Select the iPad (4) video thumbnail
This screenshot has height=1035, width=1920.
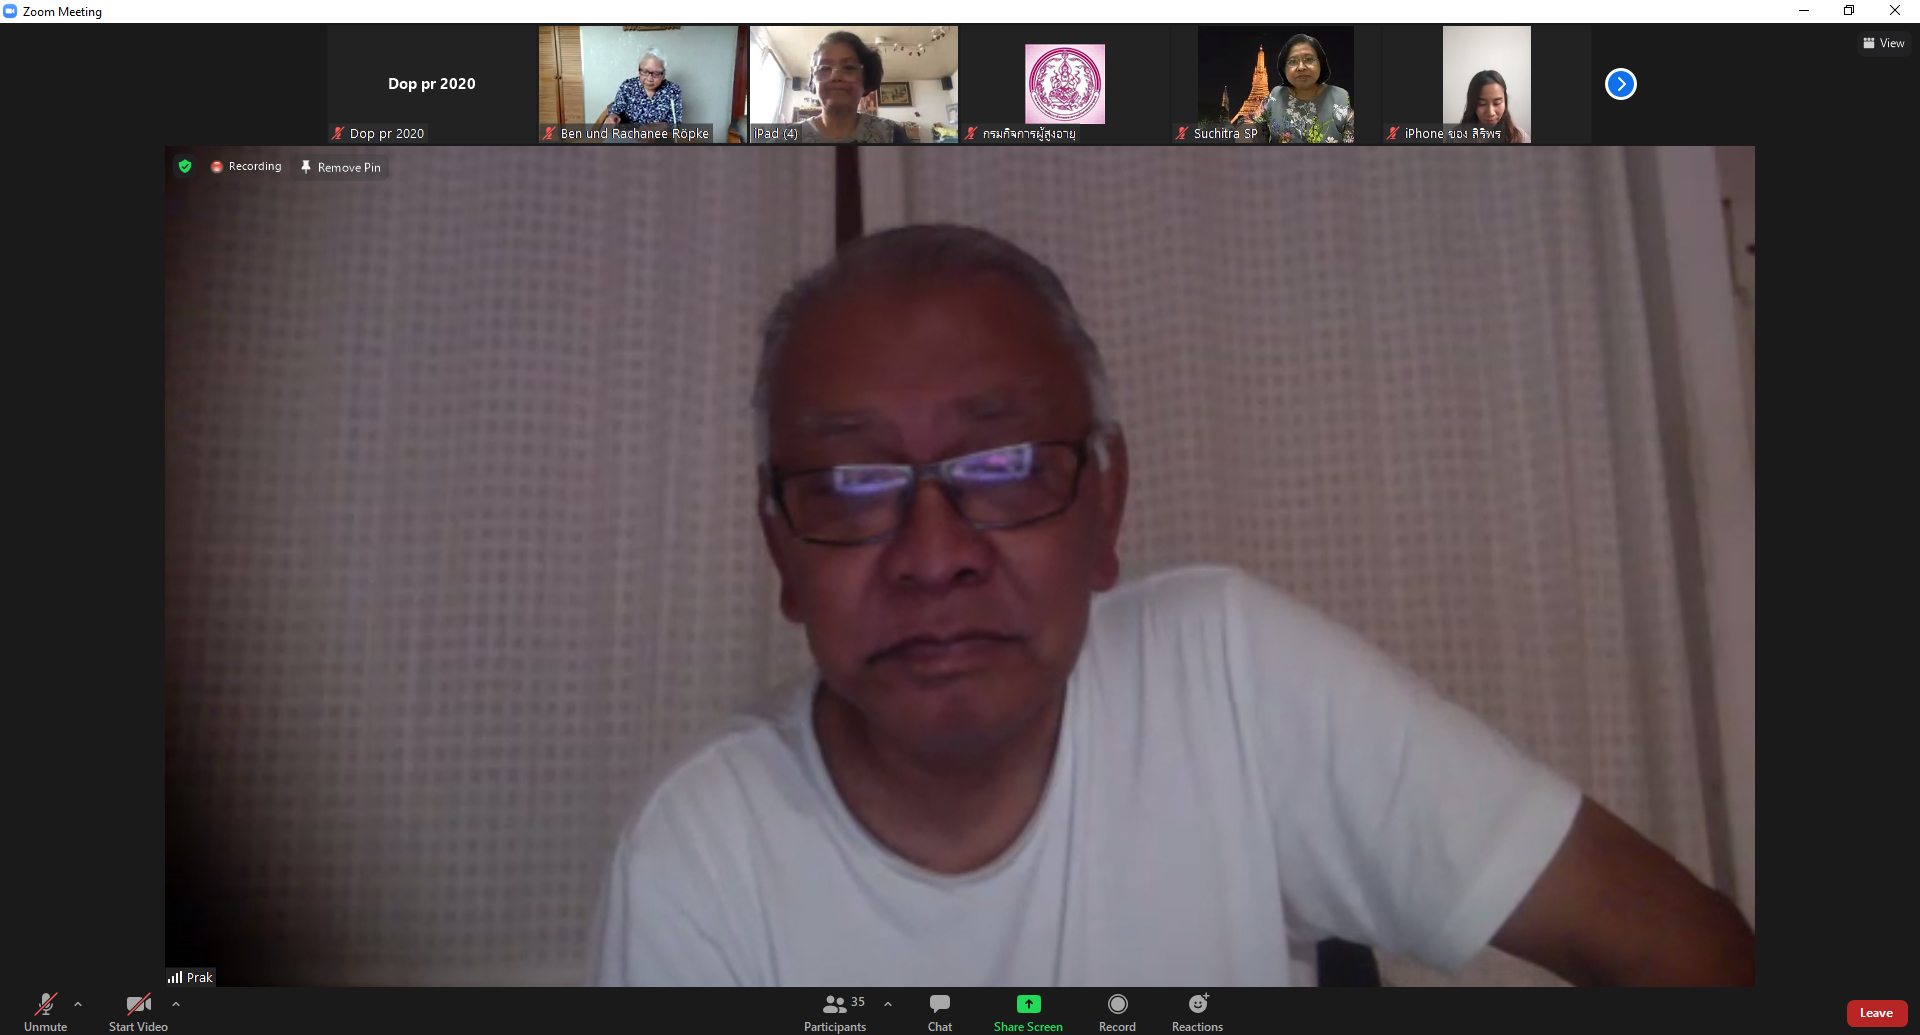pyautogui.click(x=854, y=84)
